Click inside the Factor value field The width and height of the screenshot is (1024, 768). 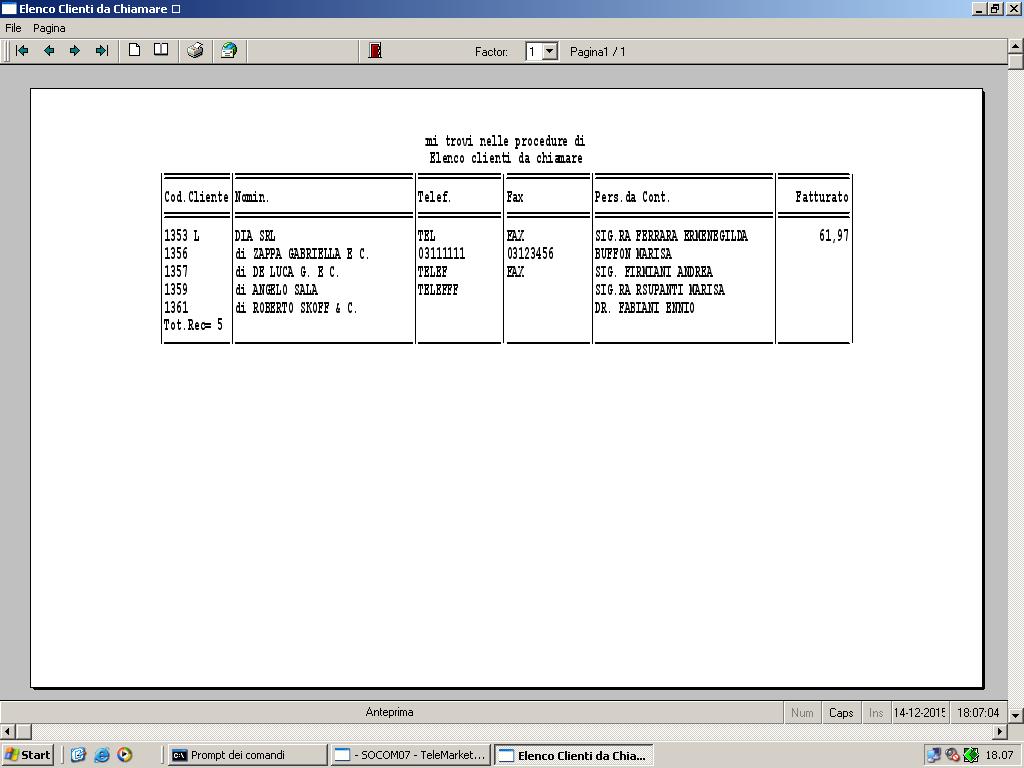click(534, 51)
